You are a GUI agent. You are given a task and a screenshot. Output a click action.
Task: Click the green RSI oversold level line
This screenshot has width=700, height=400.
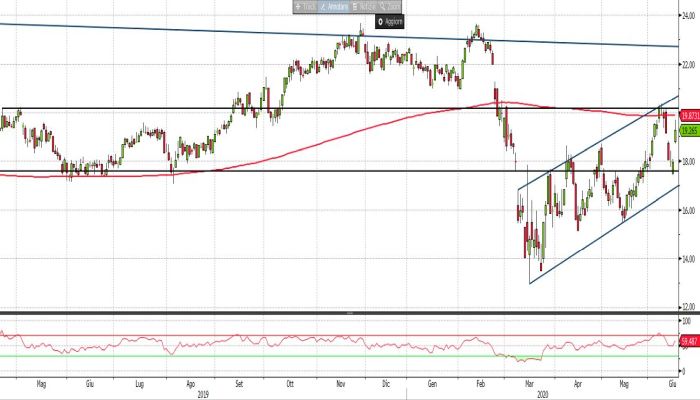(300, 356)
